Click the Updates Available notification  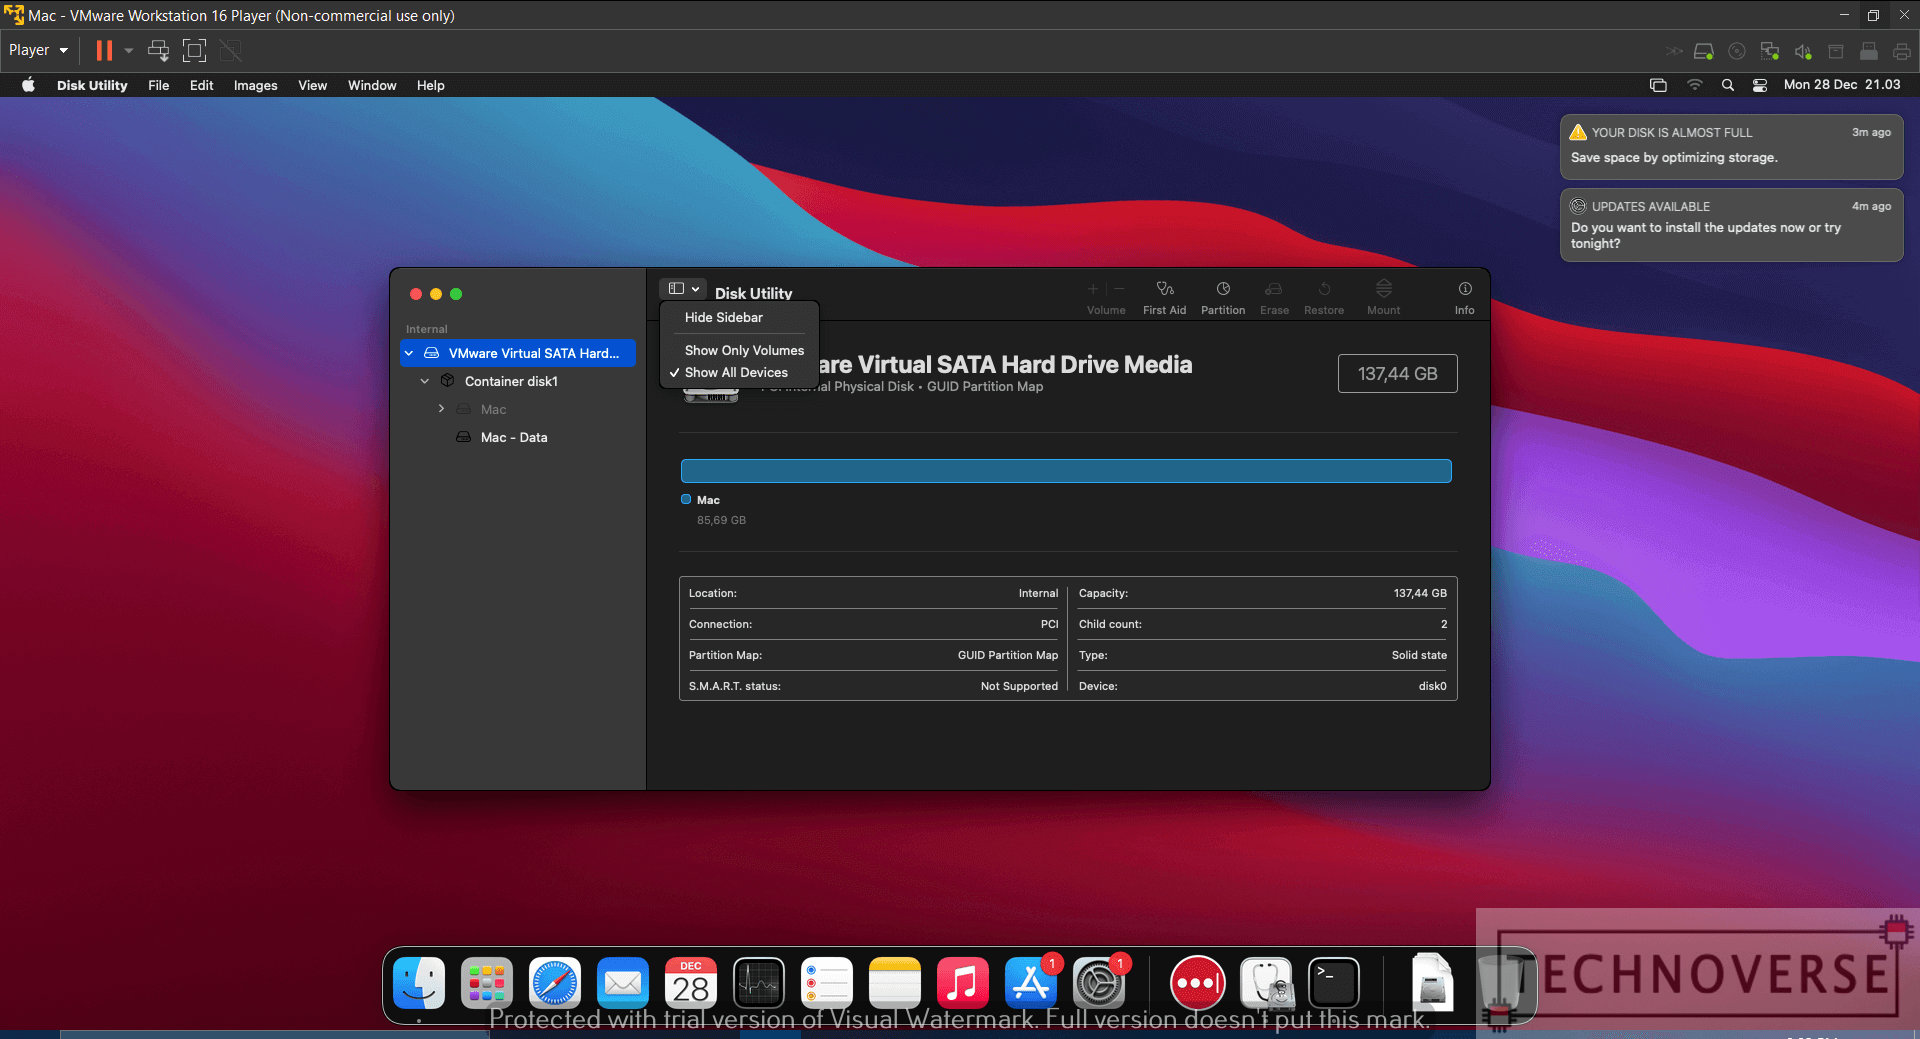1731,225
